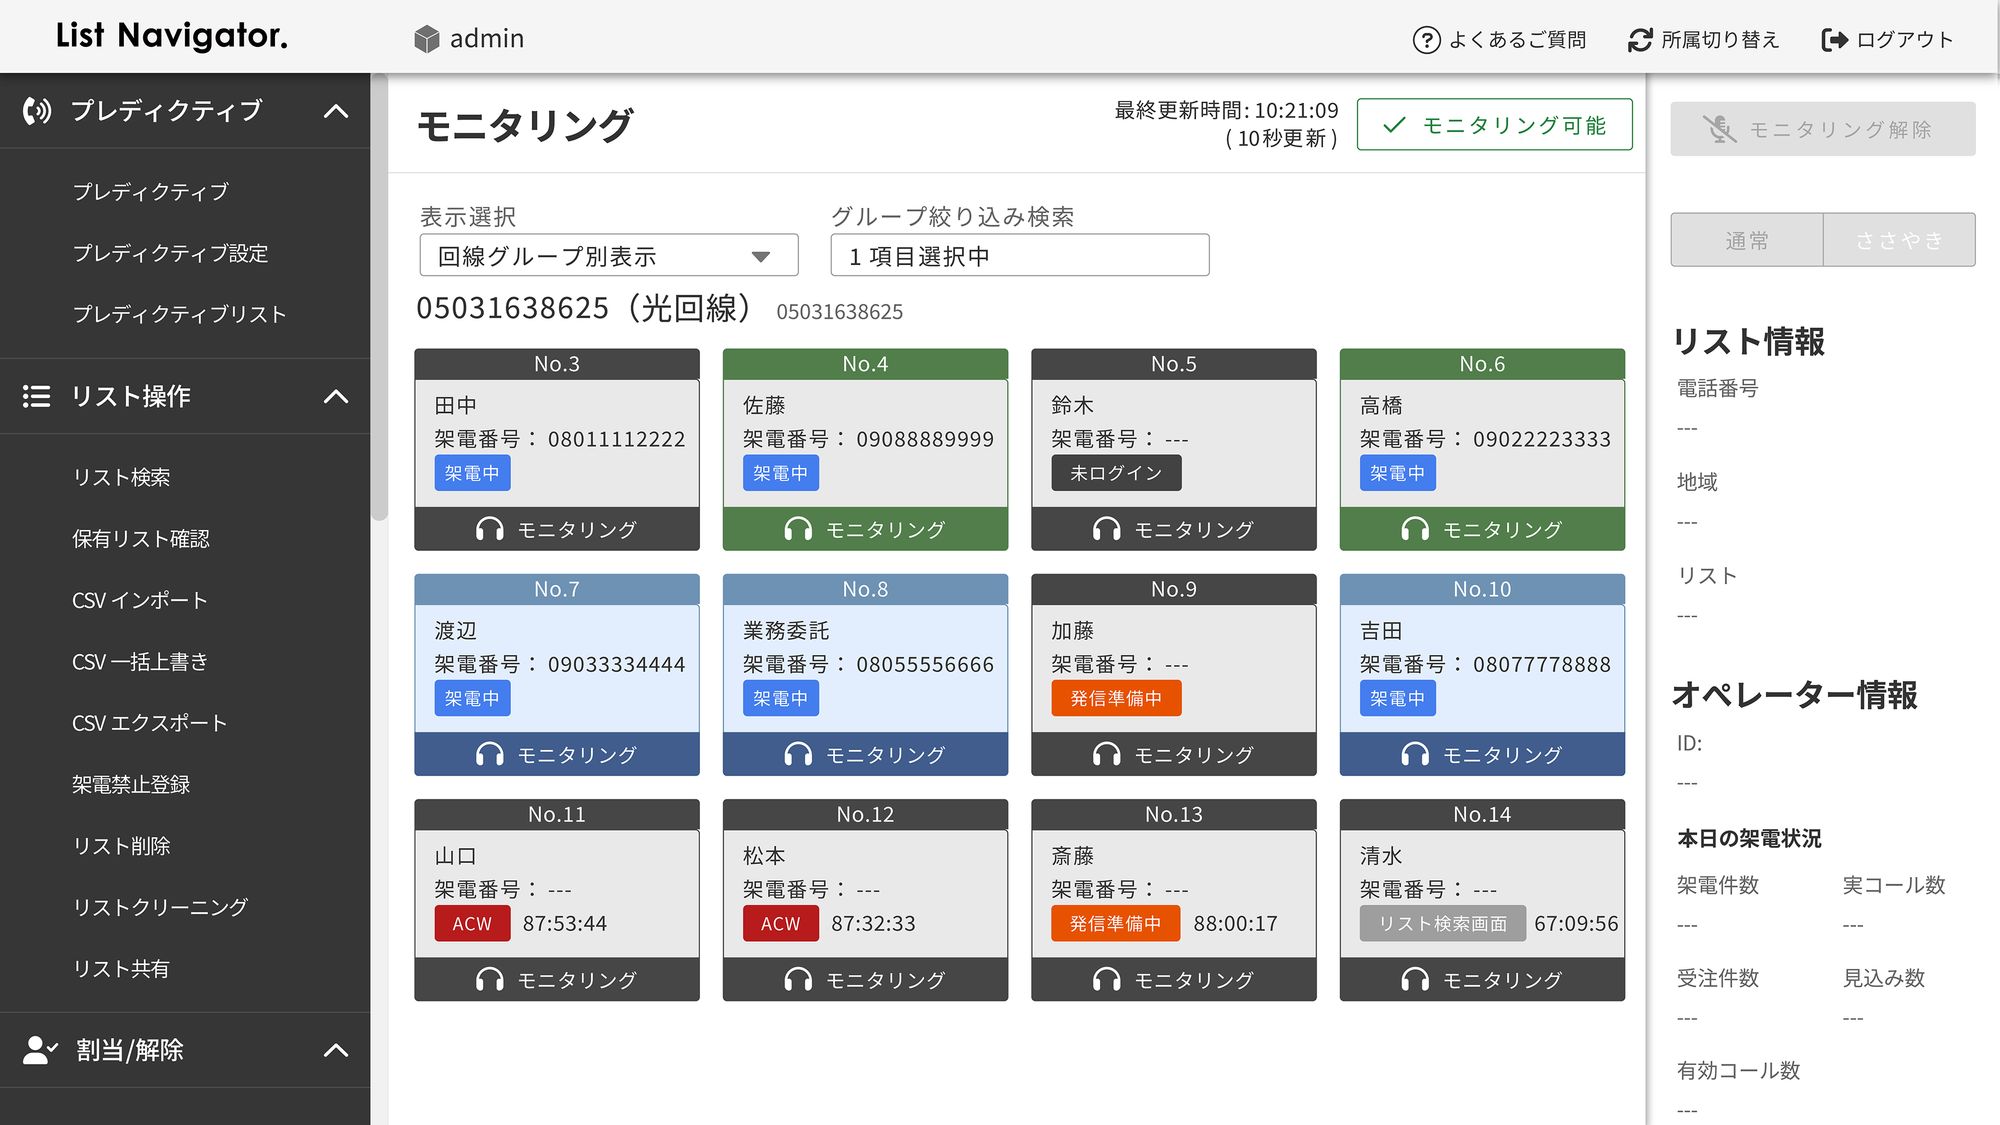Click phone number 08077778888 on 吉田 card
Screen dimensions: 2000x1125
click(x=1542, y=664)
